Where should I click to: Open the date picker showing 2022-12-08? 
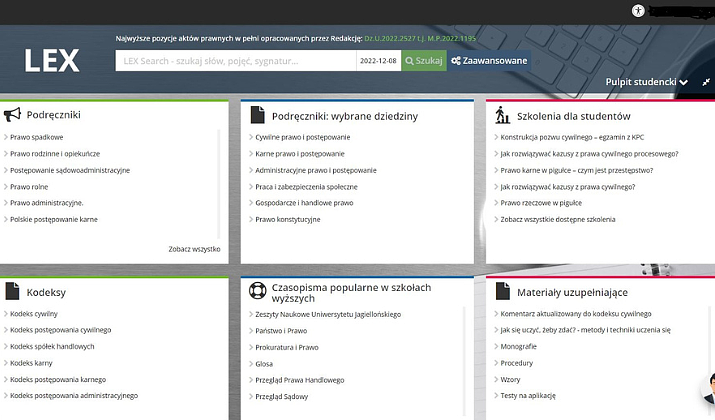(x=379, y=61)
